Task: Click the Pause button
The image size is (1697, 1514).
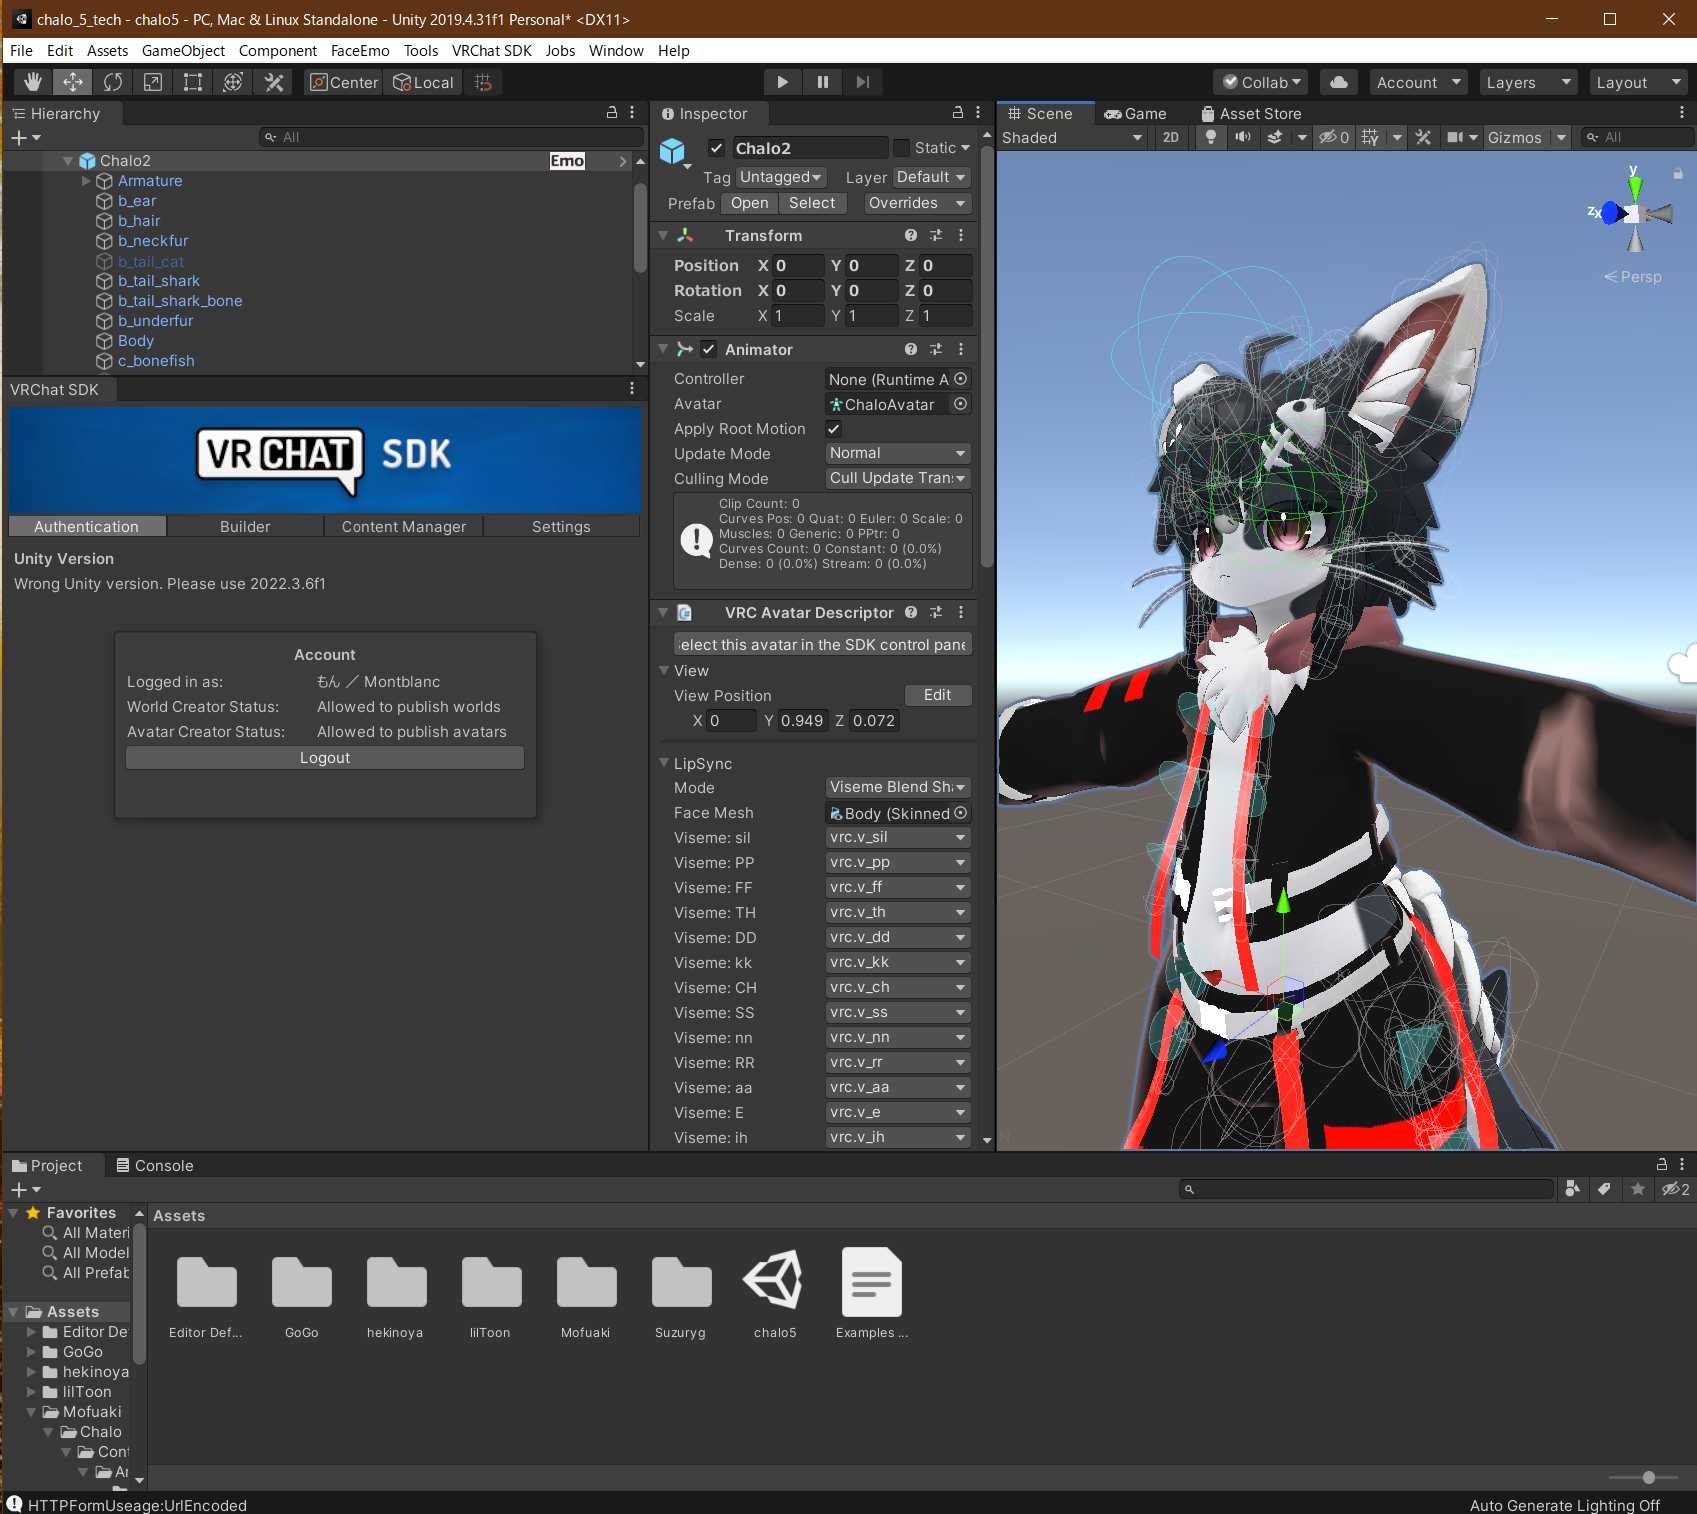Action: (x=822, y=82)
